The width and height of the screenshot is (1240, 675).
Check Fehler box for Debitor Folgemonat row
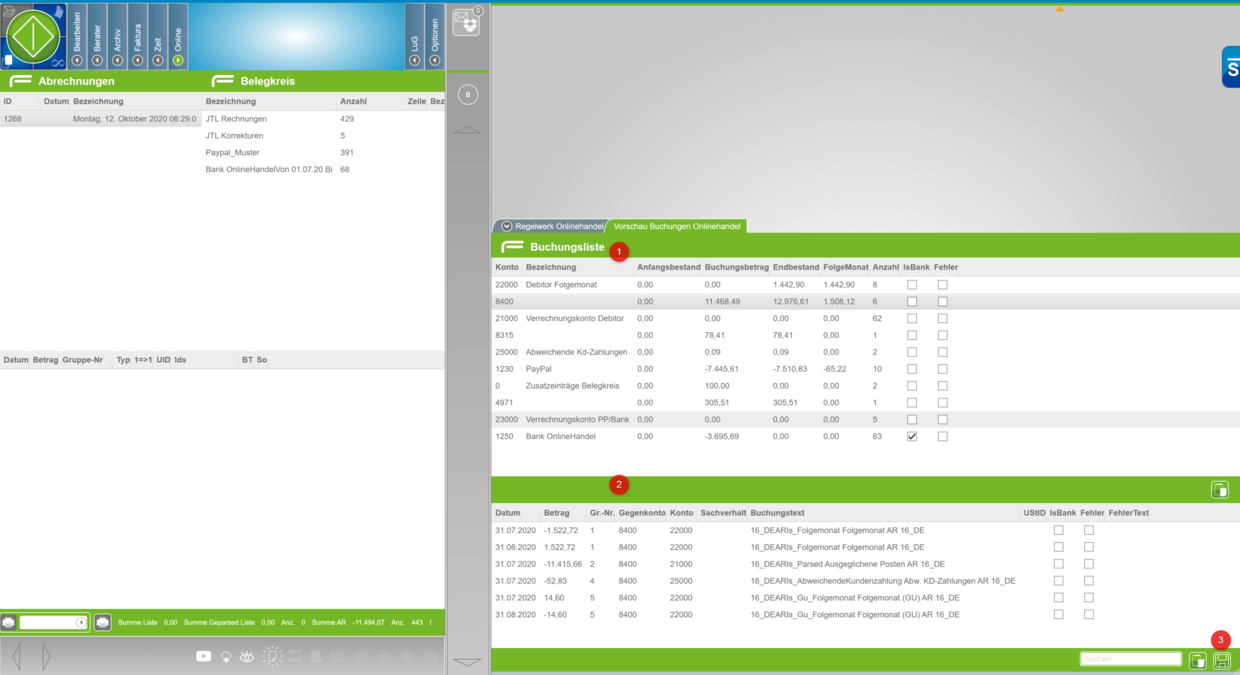pyautogui.click(x=942, y=285)
